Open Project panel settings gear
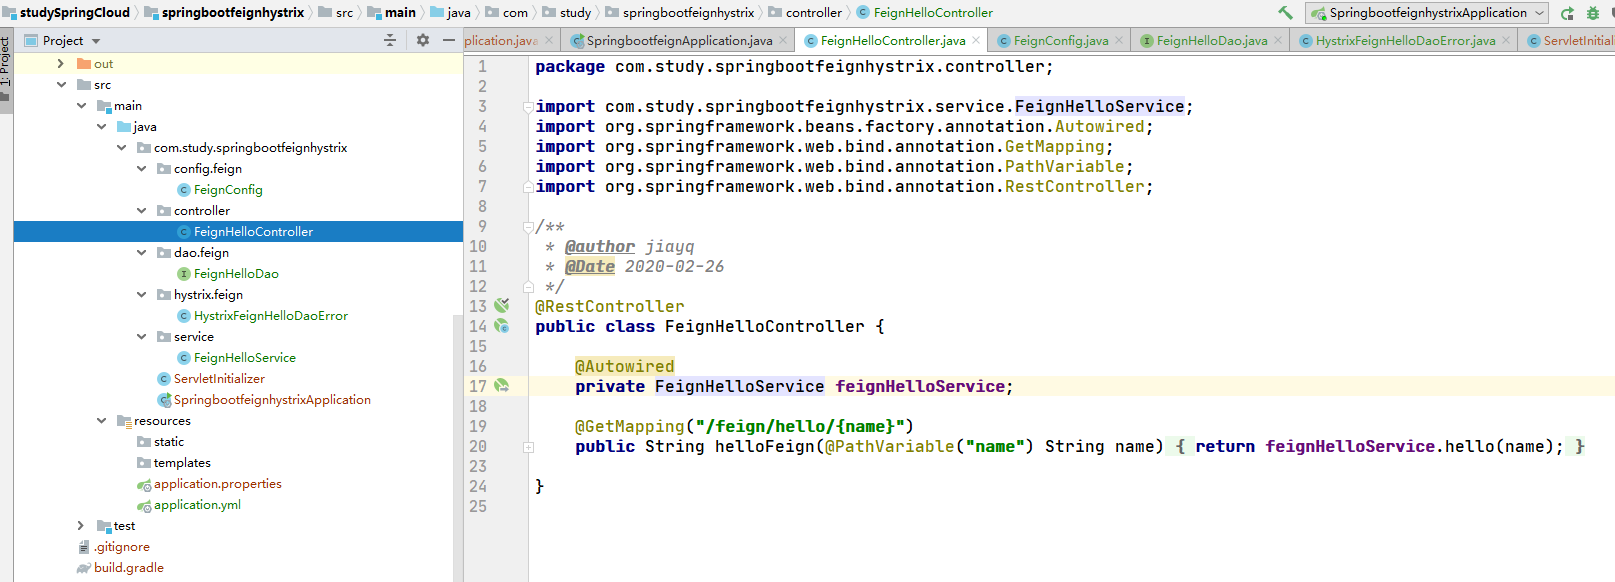This screenshot has height=582, width=1615. [x=423, y=40]
